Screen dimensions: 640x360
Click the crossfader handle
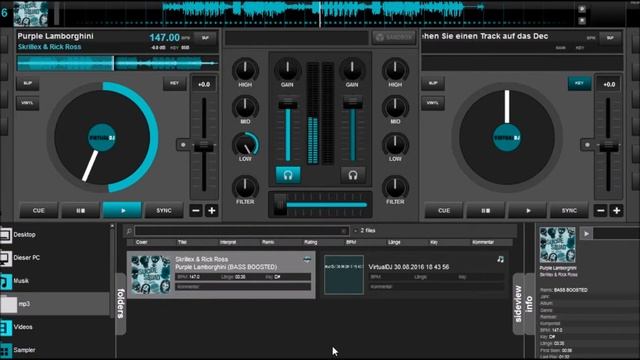click(280, 204)
